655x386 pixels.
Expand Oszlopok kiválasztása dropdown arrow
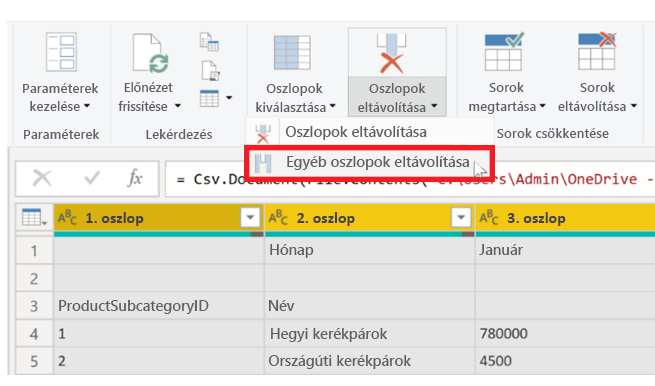333,106
